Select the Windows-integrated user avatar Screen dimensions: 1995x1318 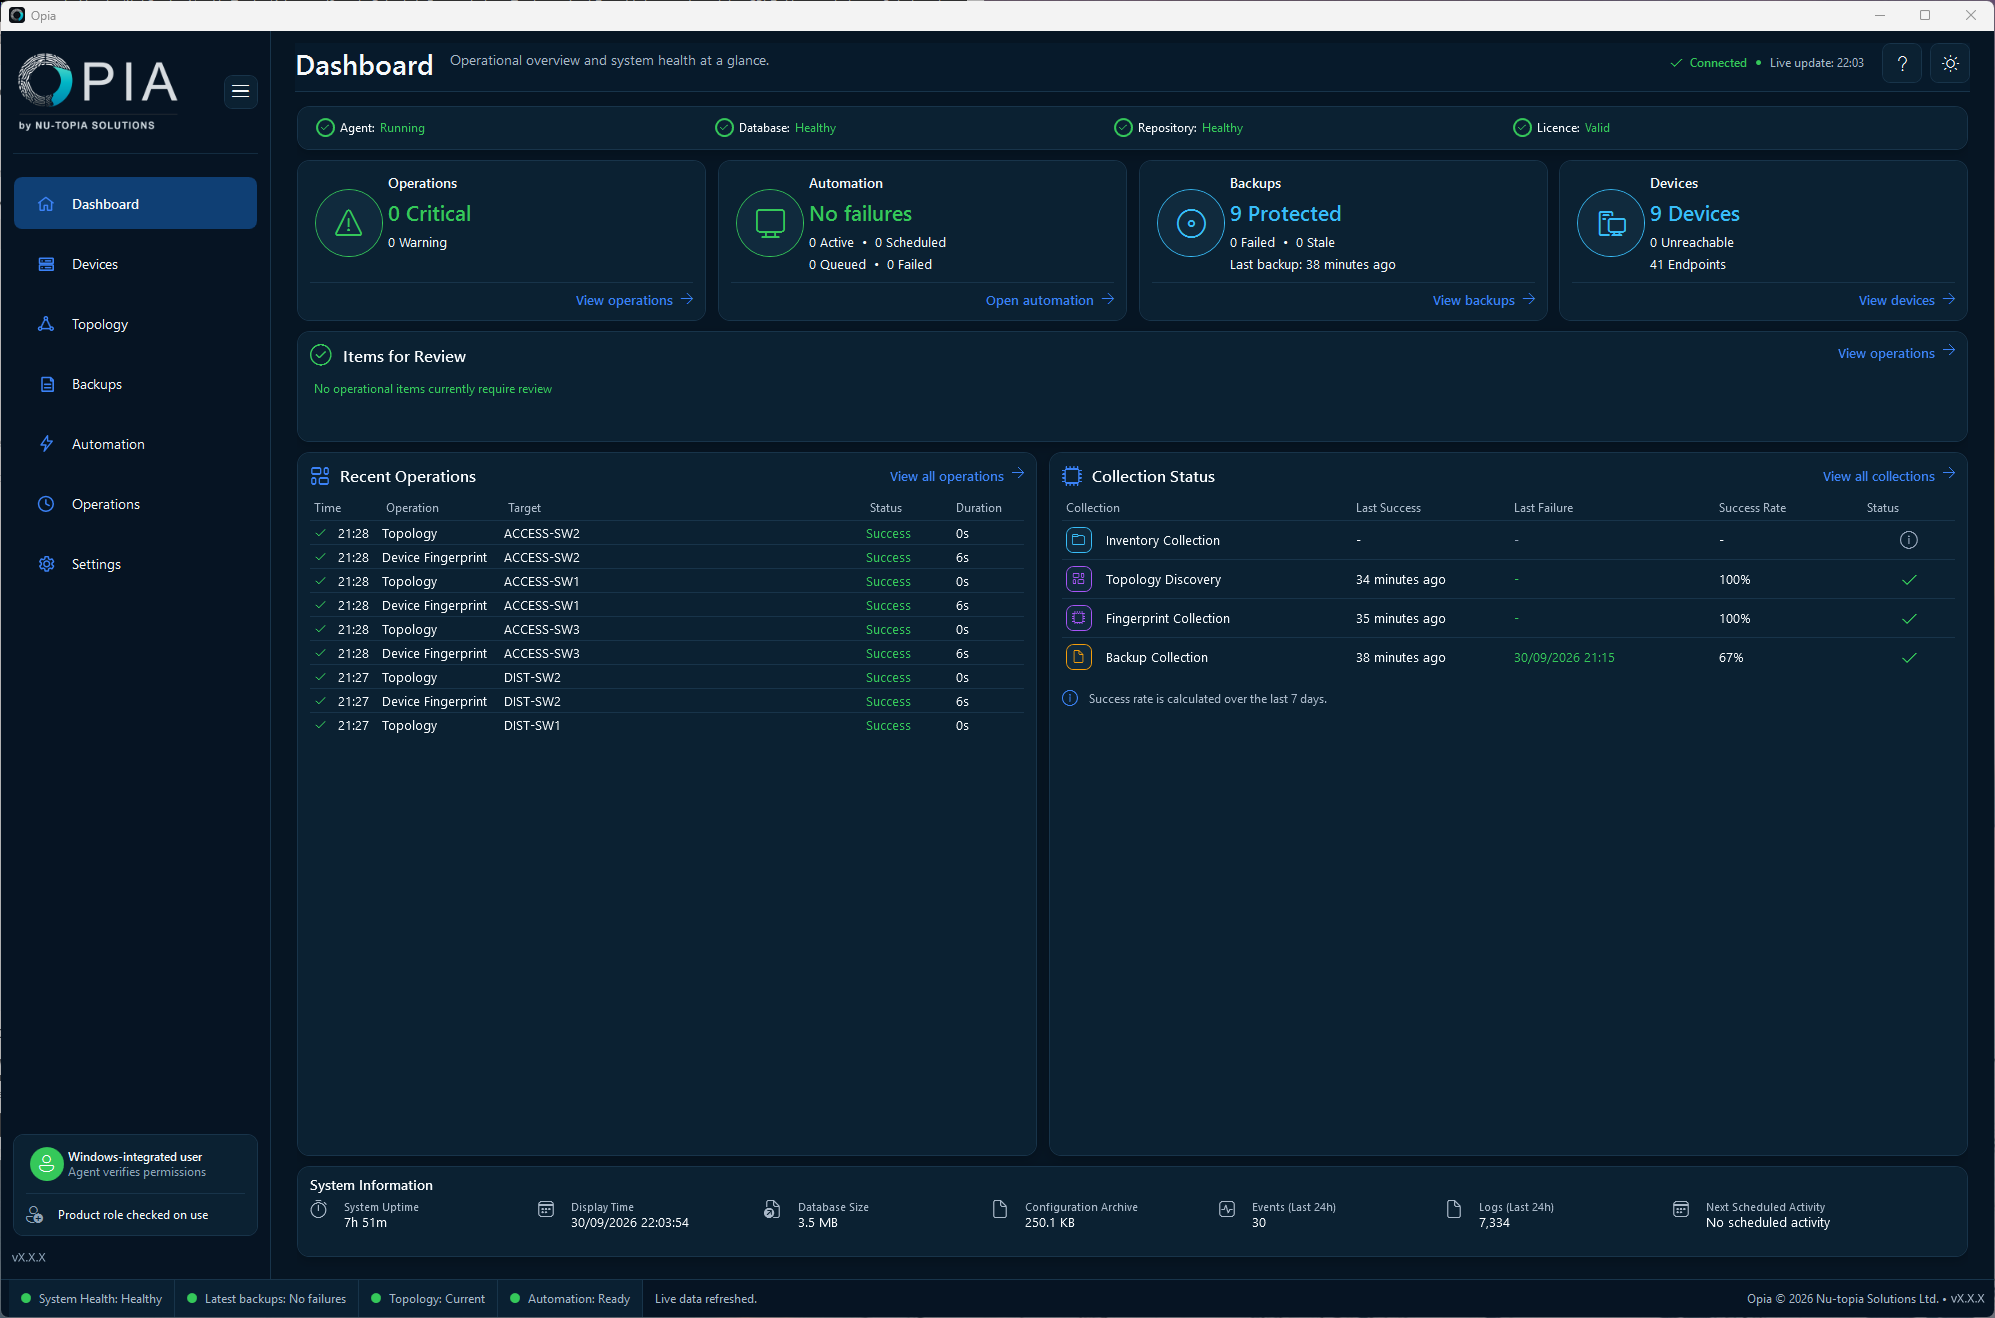(x=46, y=1164)
